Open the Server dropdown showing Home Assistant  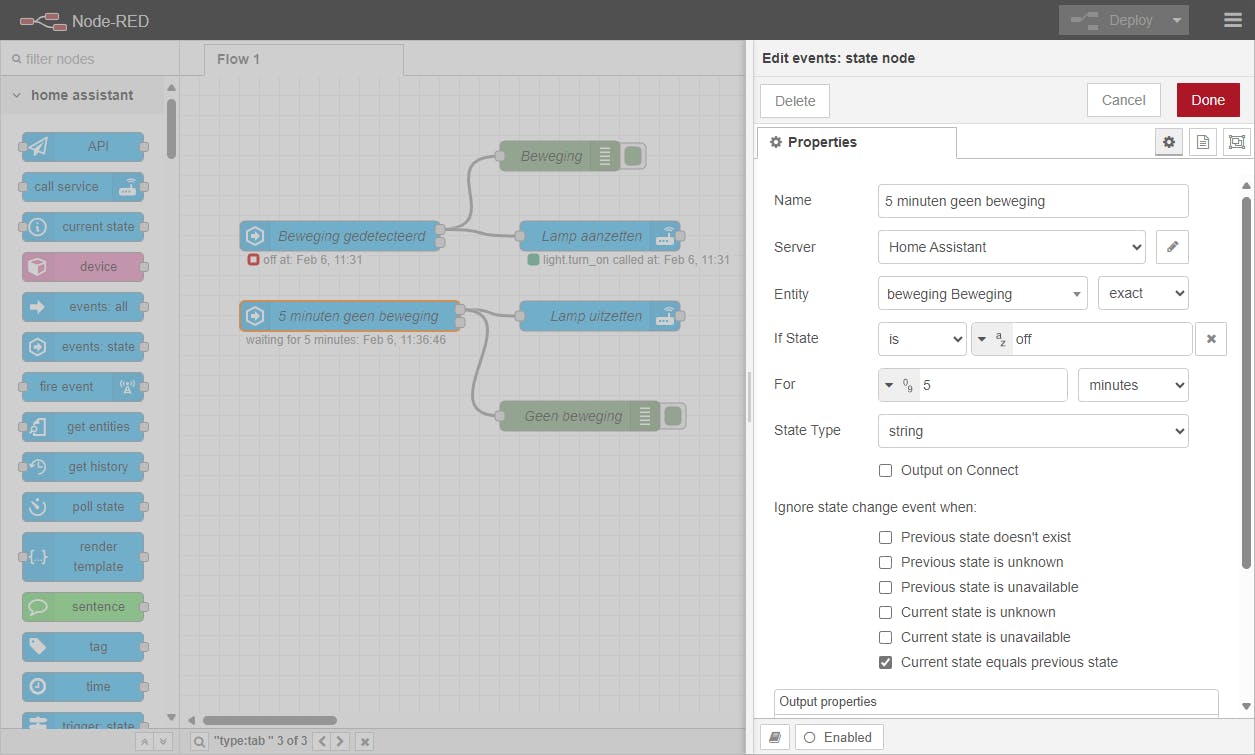coord(1012,247)
